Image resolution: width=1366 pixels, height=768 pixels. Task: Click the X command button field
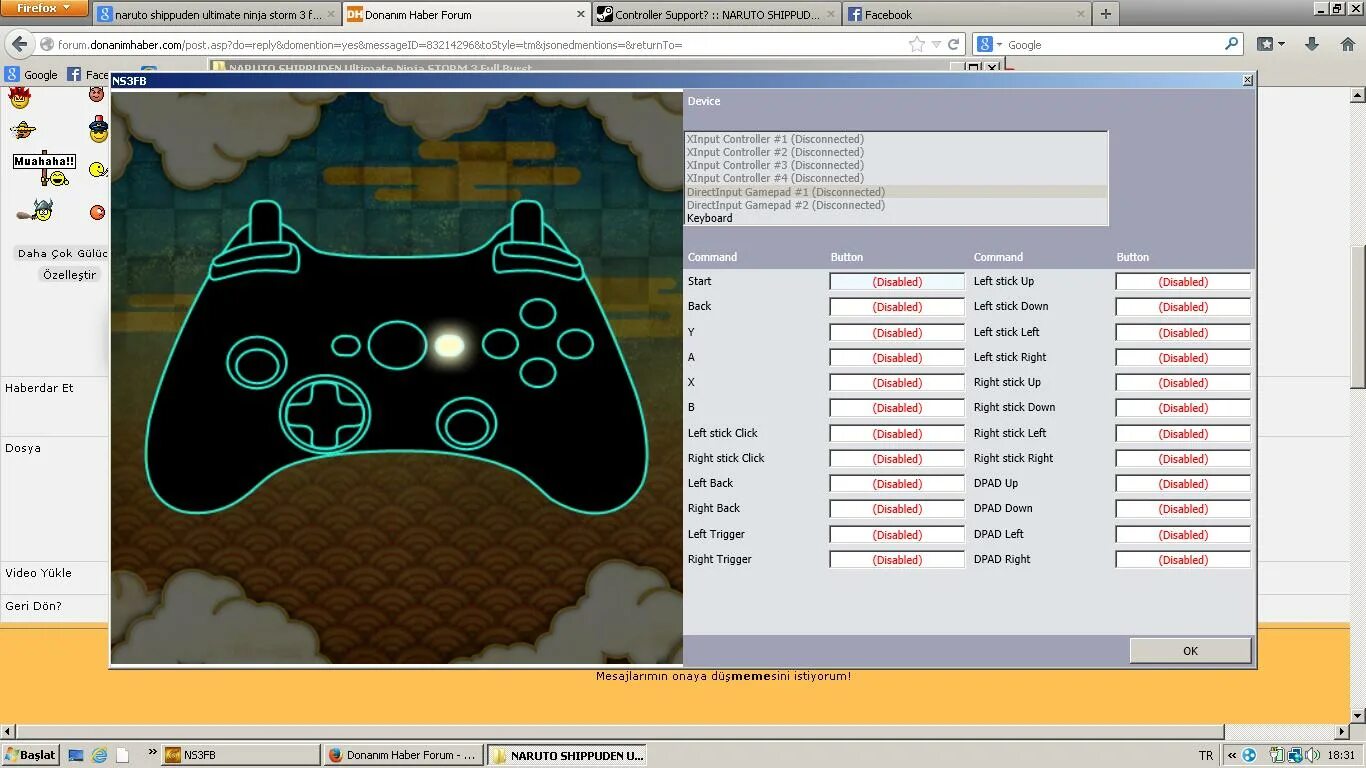[897, 383]
